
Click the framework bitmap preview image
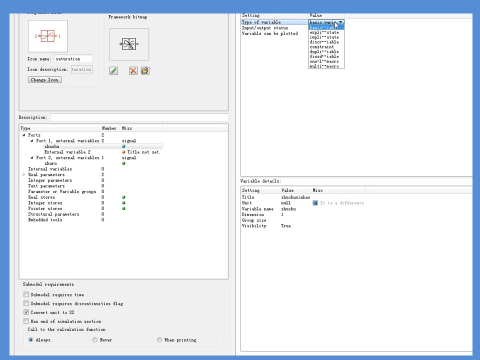(x=129, y=44)
